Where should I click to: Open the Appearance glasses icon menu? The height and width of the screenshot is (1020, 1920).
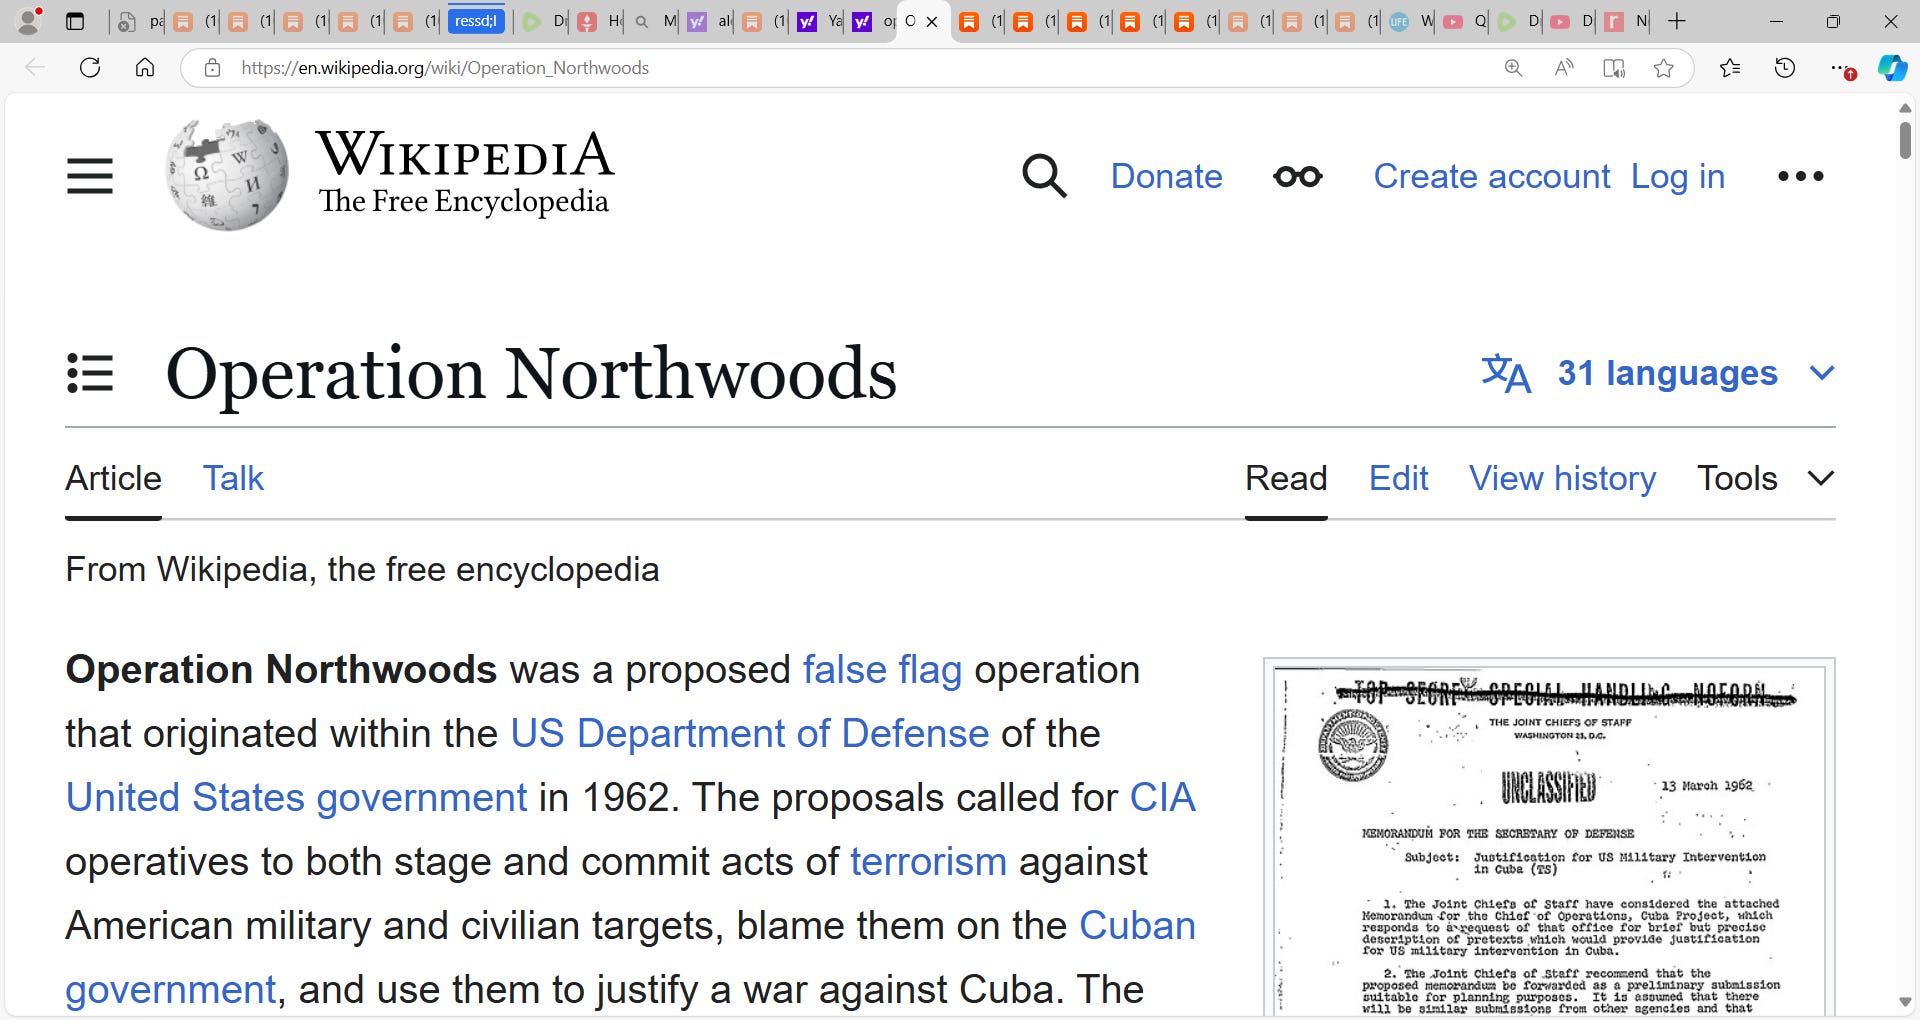1298,177
